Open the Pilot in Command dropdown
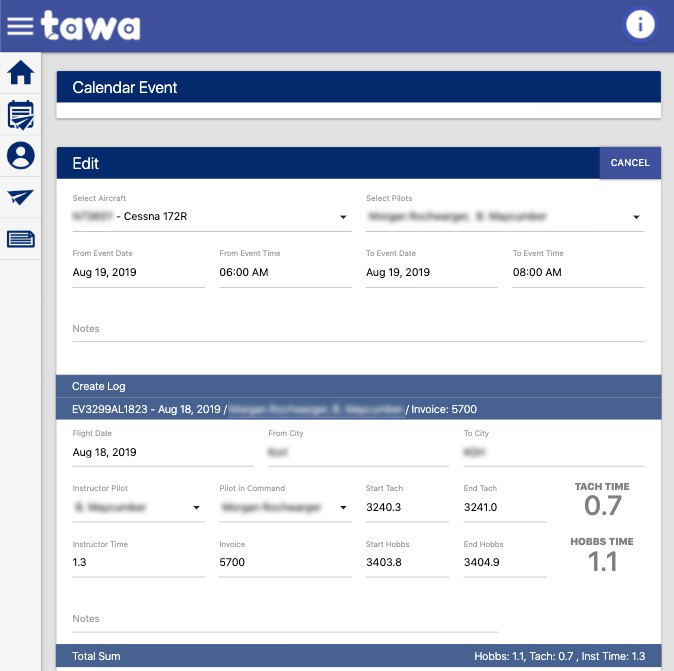674x671 pixels. click(284, 508)
